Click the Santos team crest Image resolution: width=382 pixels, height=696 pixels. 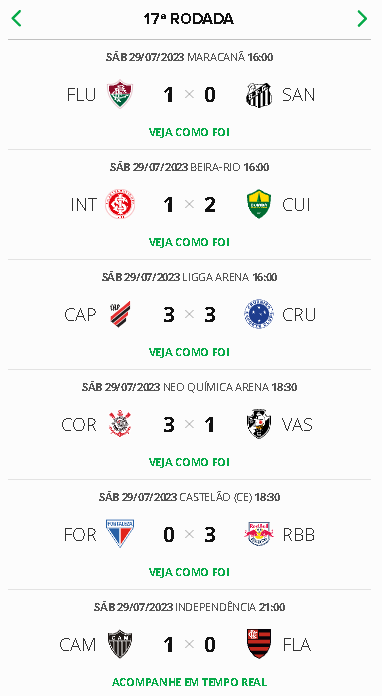pos(259,95)
